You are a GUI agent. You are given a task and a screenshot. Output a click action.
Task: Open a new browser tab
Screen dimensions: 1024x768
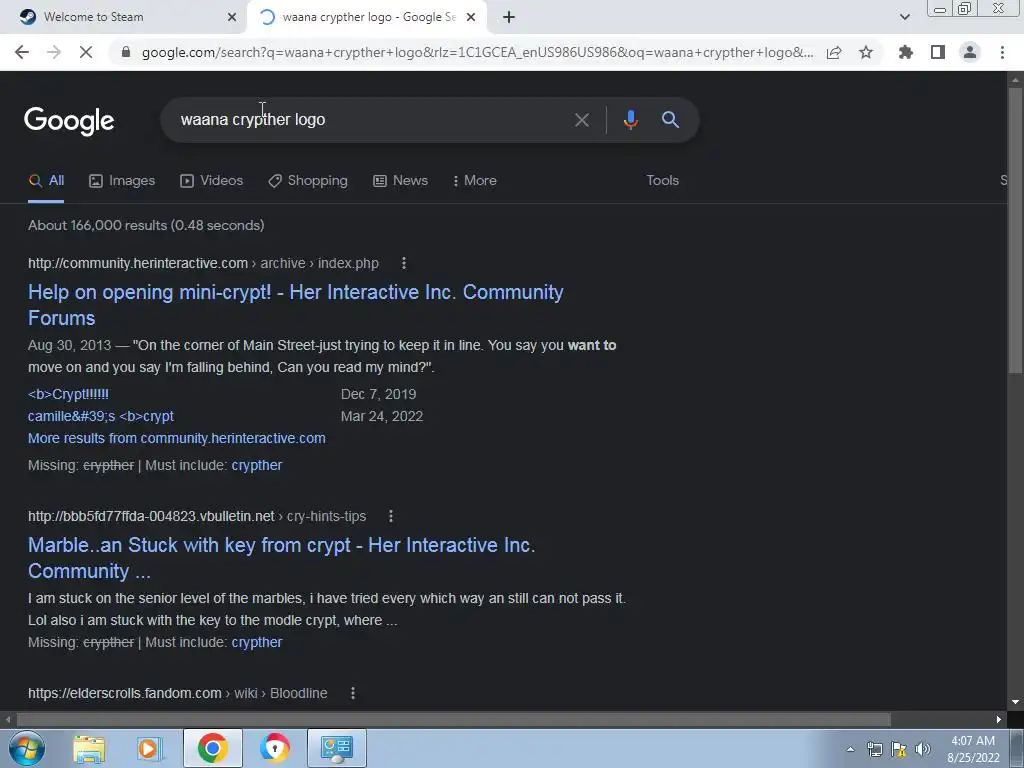point(509,17)
